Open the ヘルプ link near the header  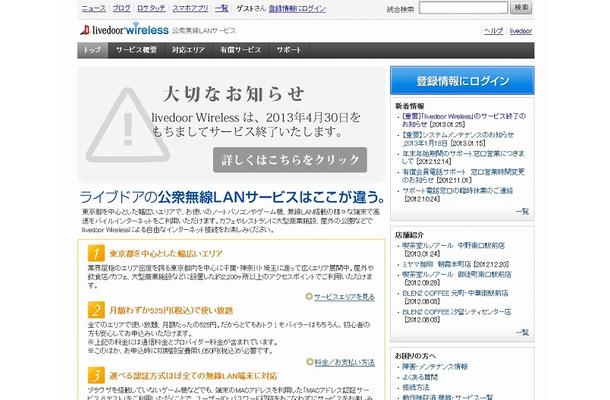tap(493, 31)
